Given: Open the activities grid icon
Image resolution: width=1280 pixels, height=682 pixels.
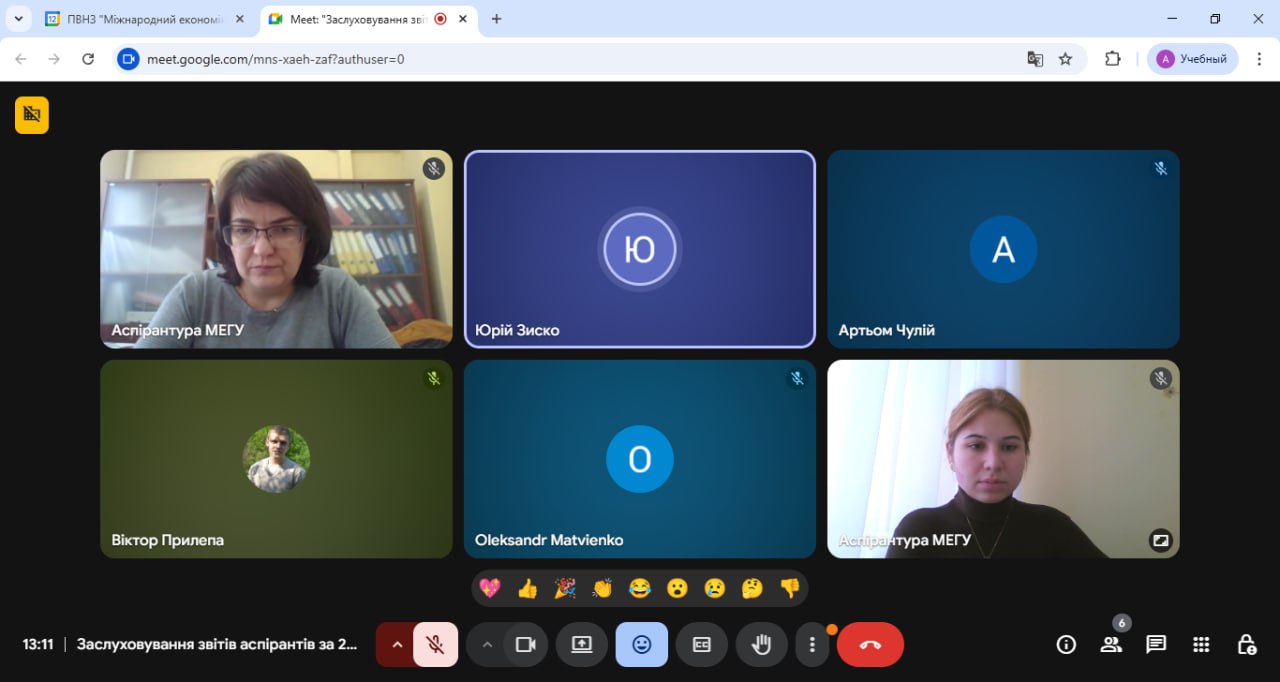Looking at the screenshot, I should [x=1201, y=644].
